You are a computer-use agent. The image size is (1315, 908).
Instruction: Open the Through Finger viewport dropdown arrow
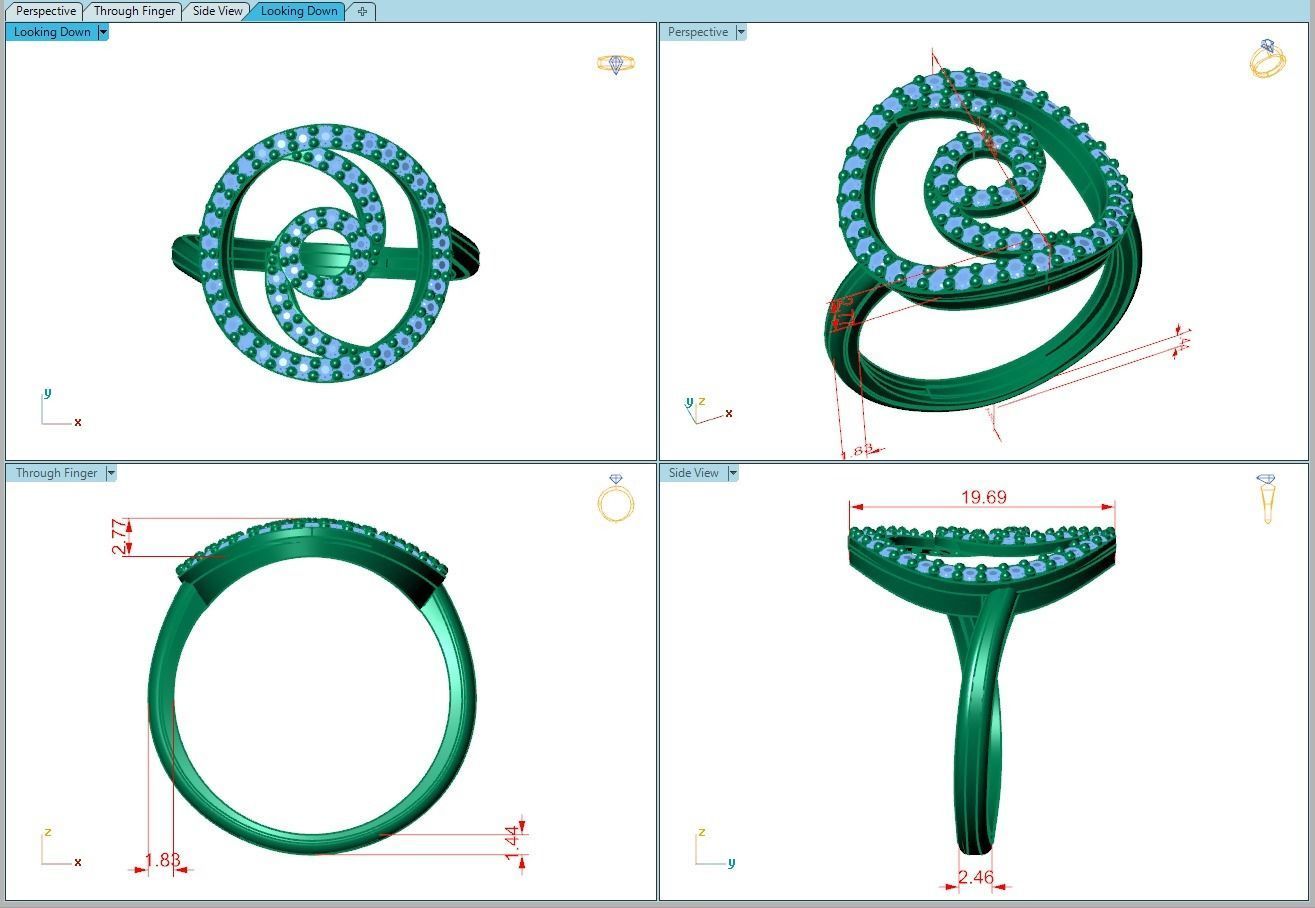[x=111, y=473]
